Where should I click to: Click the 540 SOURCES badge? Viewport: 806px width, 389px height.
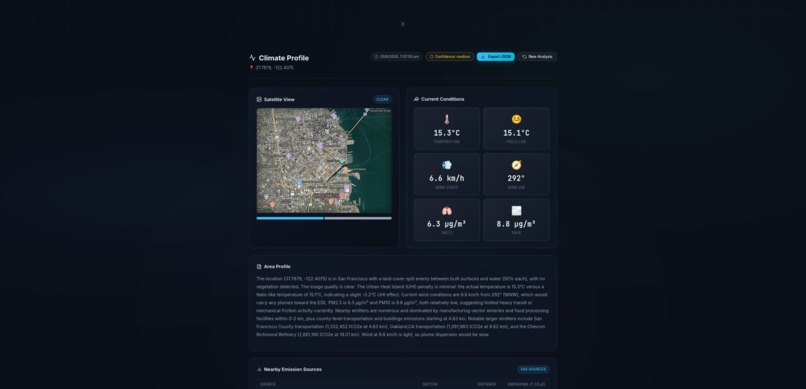click(533, 369)
